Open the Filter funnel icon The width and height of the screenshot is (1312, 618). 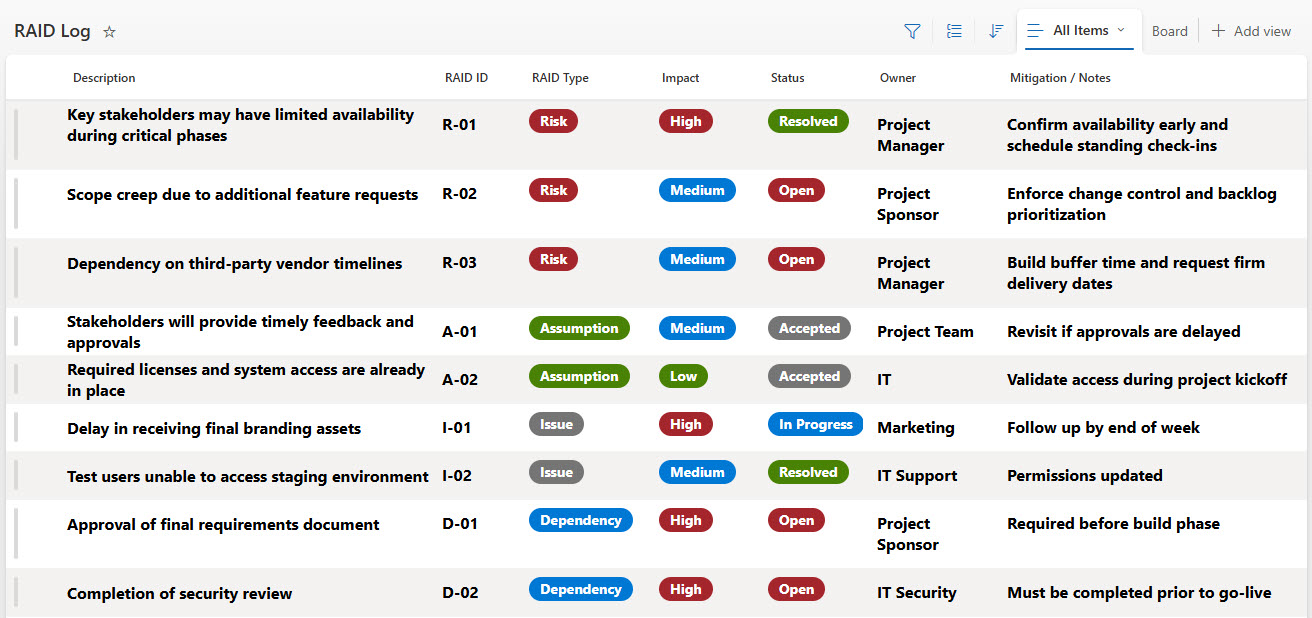912,32
